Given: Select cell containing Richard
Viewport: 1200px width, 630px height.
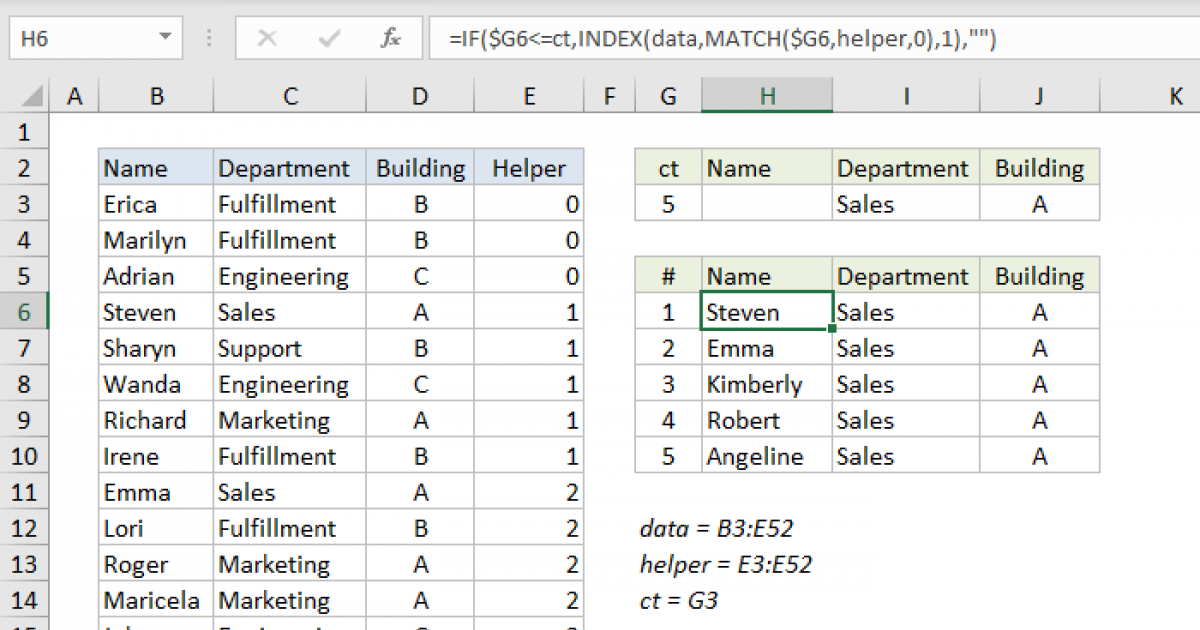Looking at the screenshot, I should (x=156, y=420).
